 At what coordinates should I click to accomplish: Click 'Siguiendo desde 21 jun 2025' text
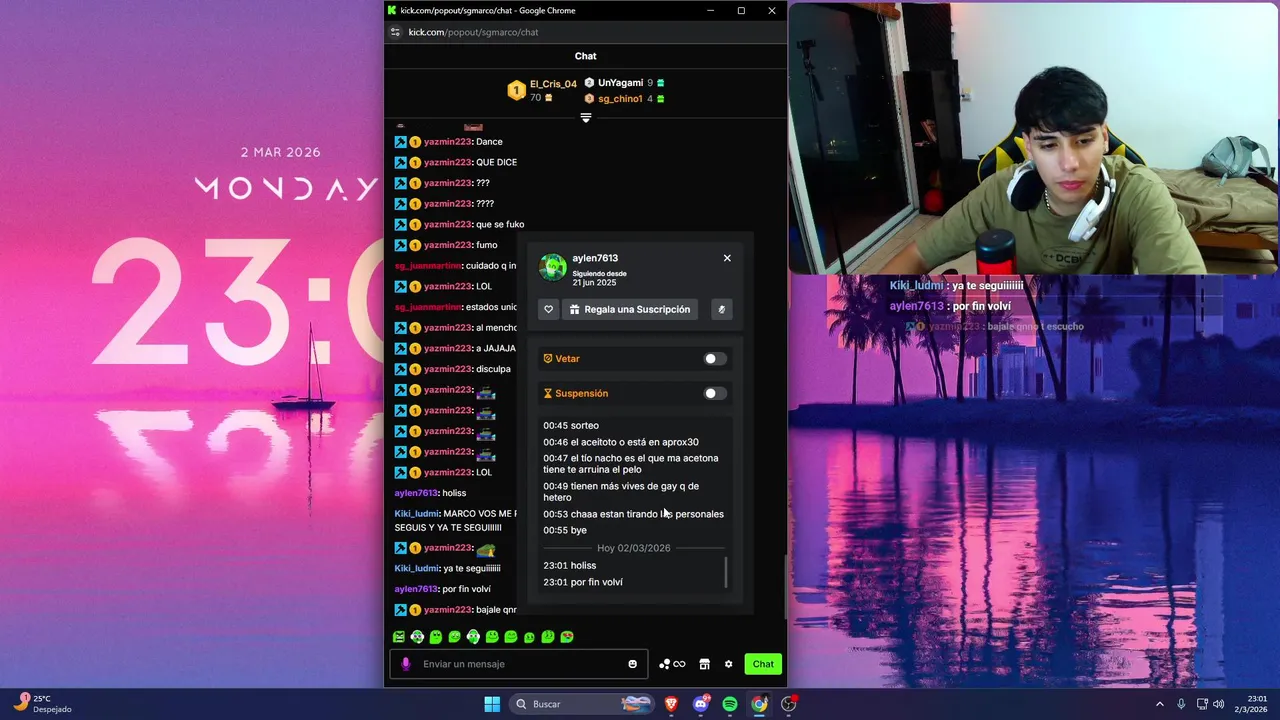click(600, 278)
